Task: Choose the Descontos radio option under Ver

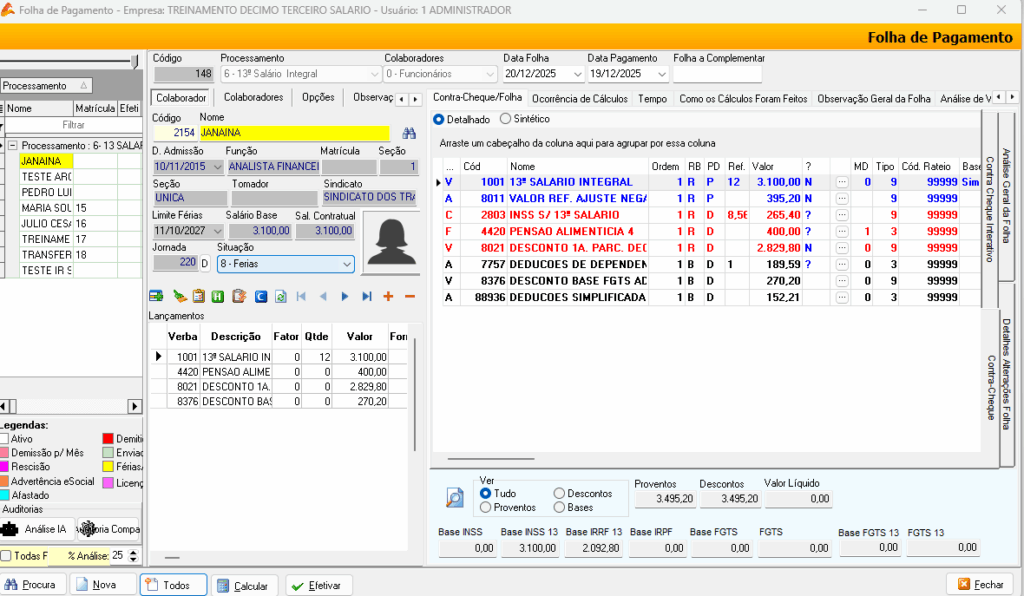Action: point(559,494)
